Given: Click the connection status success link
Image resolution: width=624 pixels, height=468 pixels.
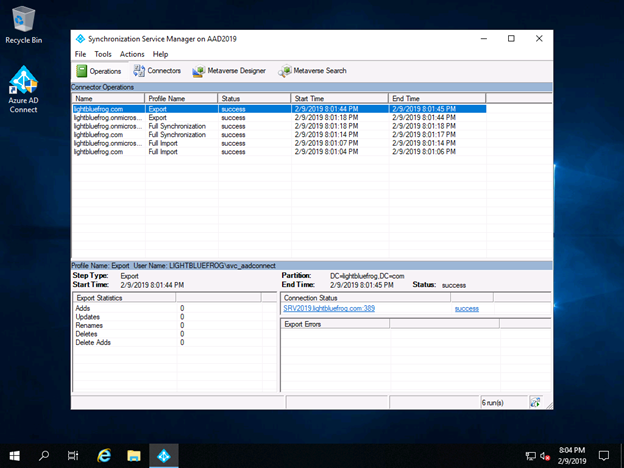Looking at the screenshot, I should point(466,309).
